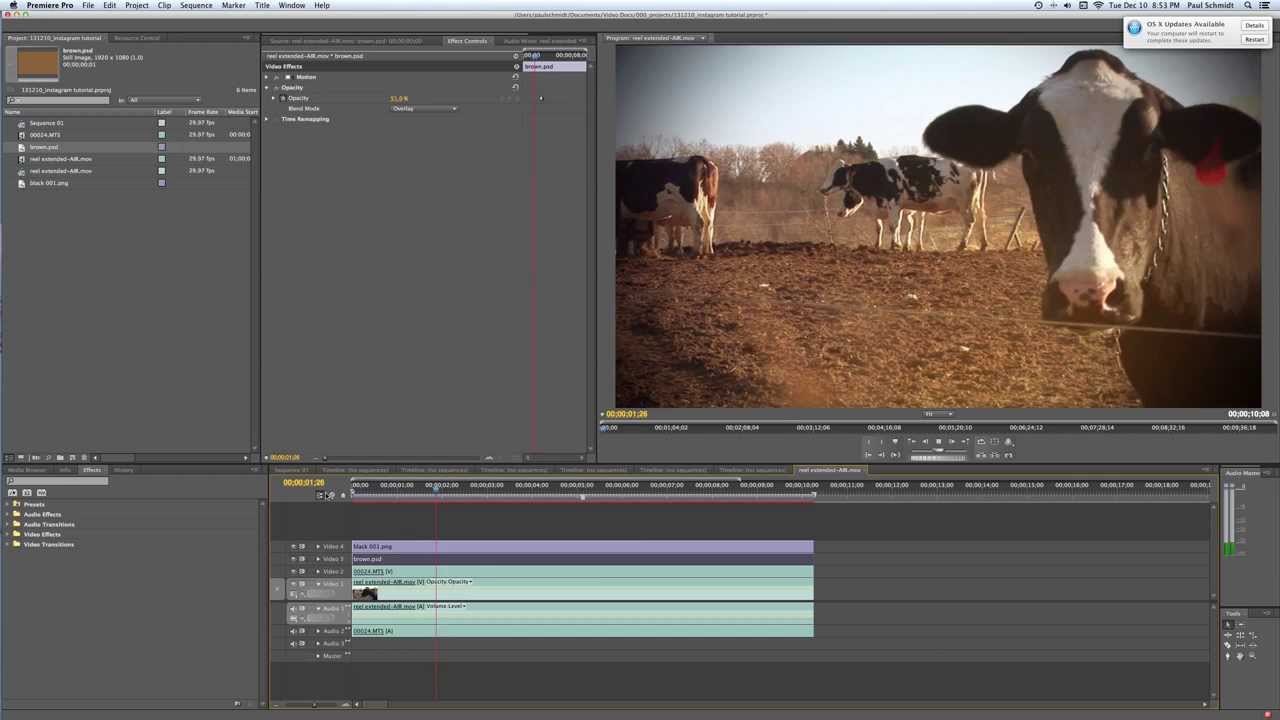The image size is (1280, 720).
Task: Click the shuttle slider in Program monitor
Action: coord(939,450)
